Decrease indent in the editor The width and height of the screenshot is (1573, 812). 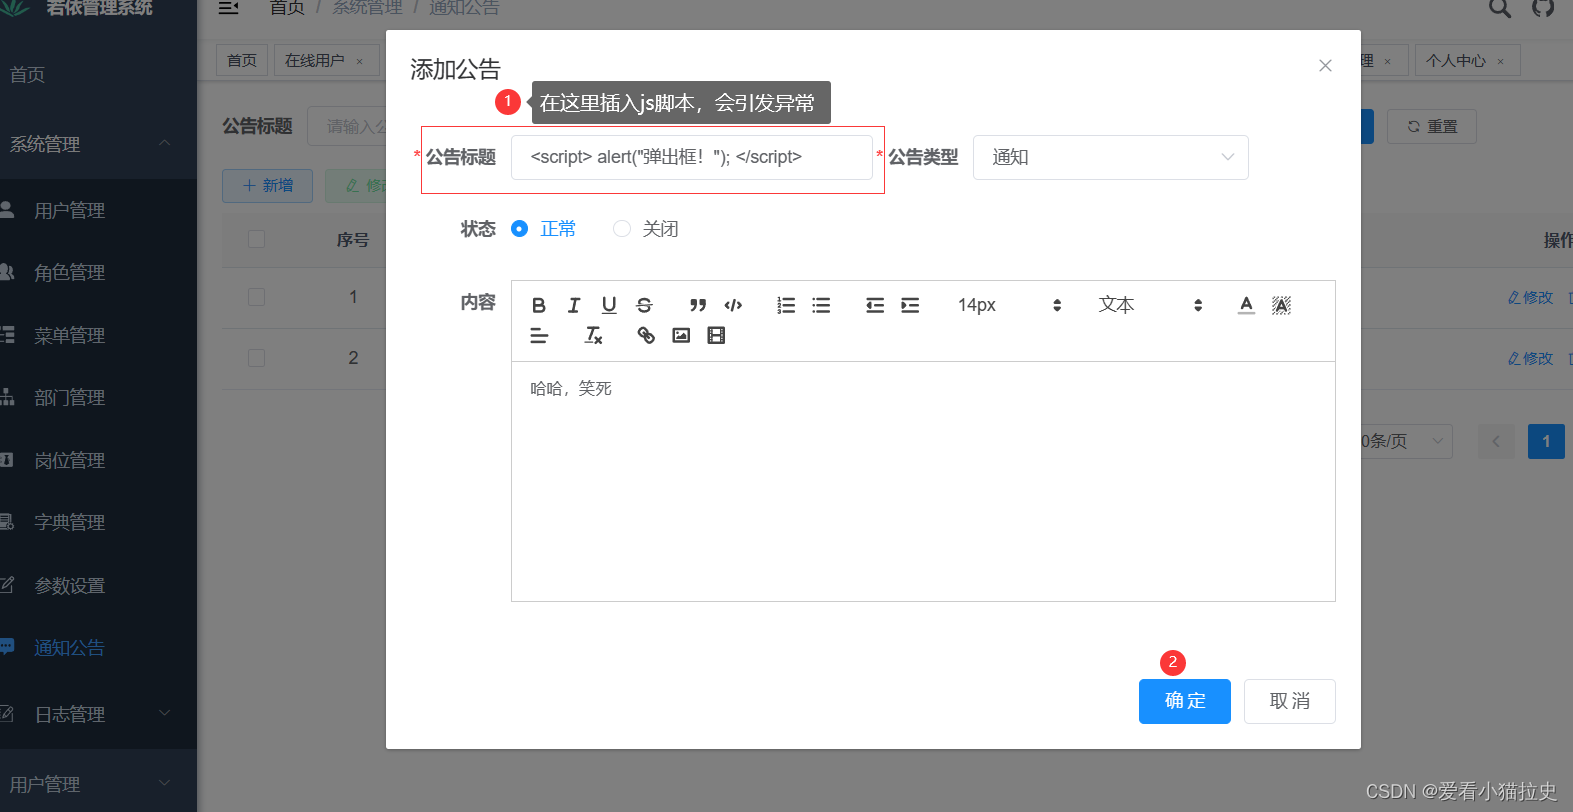coord(875,305)
